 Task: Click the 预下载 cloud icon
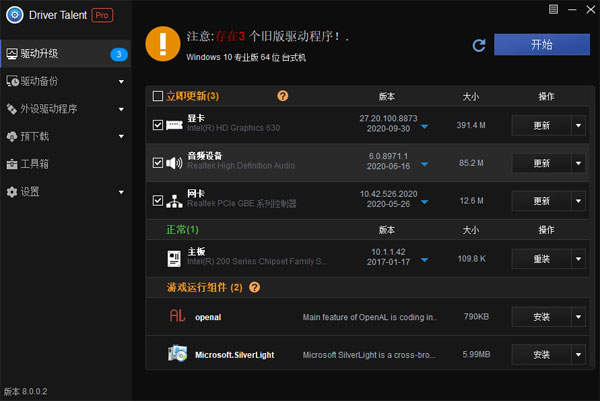coord(12,137)
